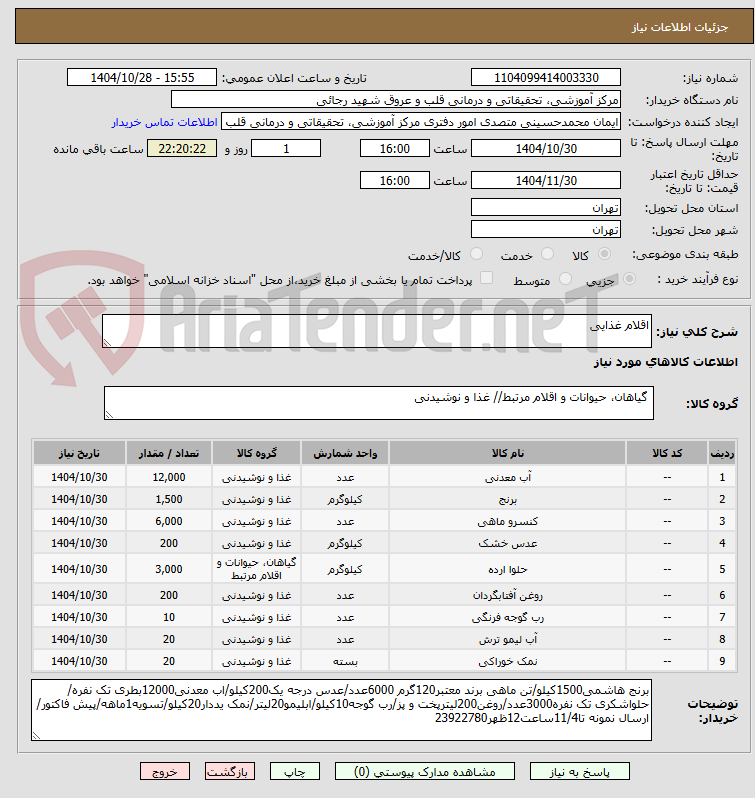The image size is (755, 798).
Task: Click the بسته unit cell
Action: (345, 661)
